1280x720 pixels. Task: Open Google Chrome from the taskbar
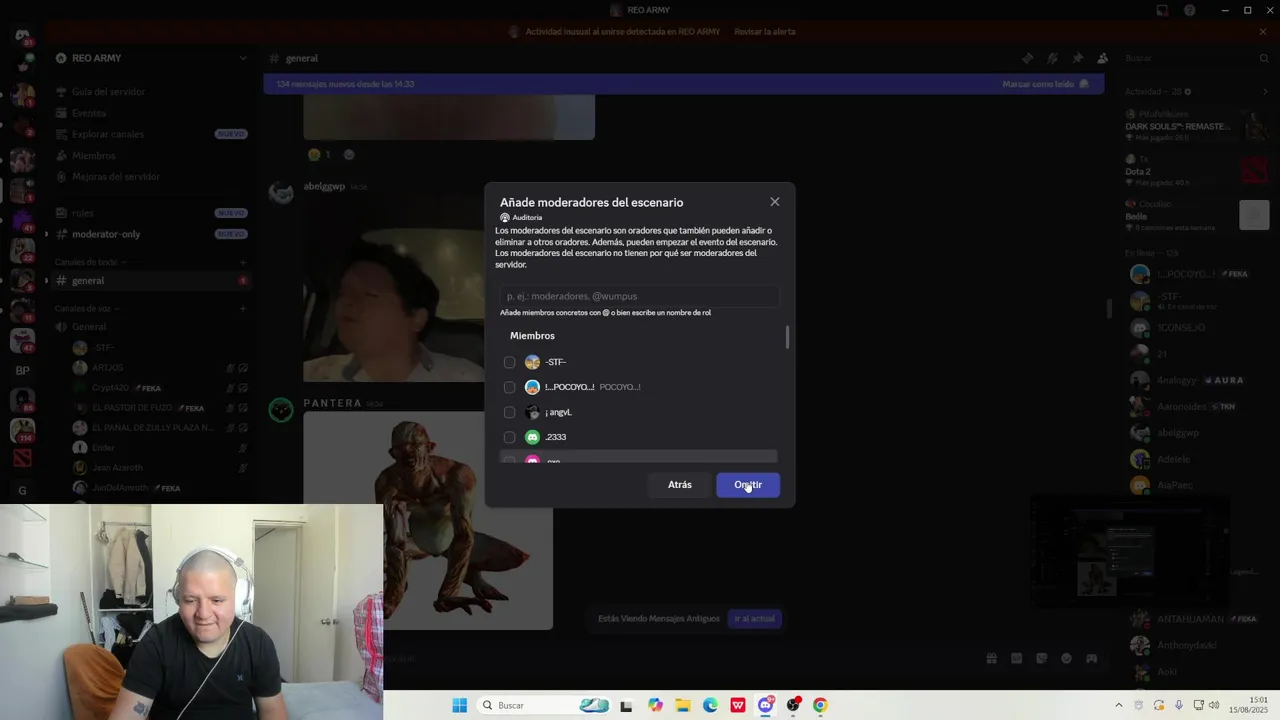(x=820, y=705)
